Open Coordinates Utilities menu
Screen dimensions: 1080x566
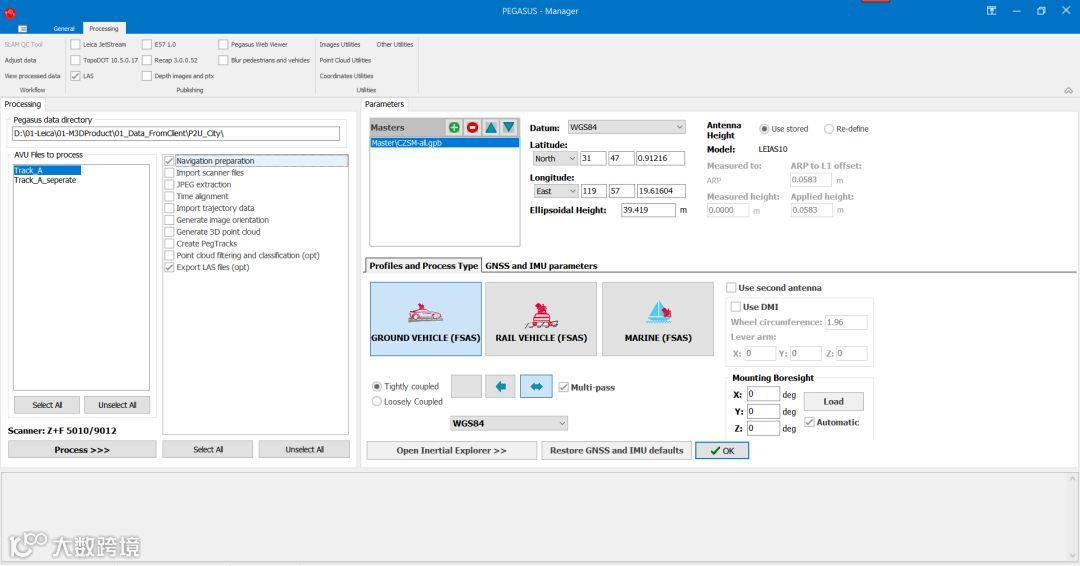(346, 76)
